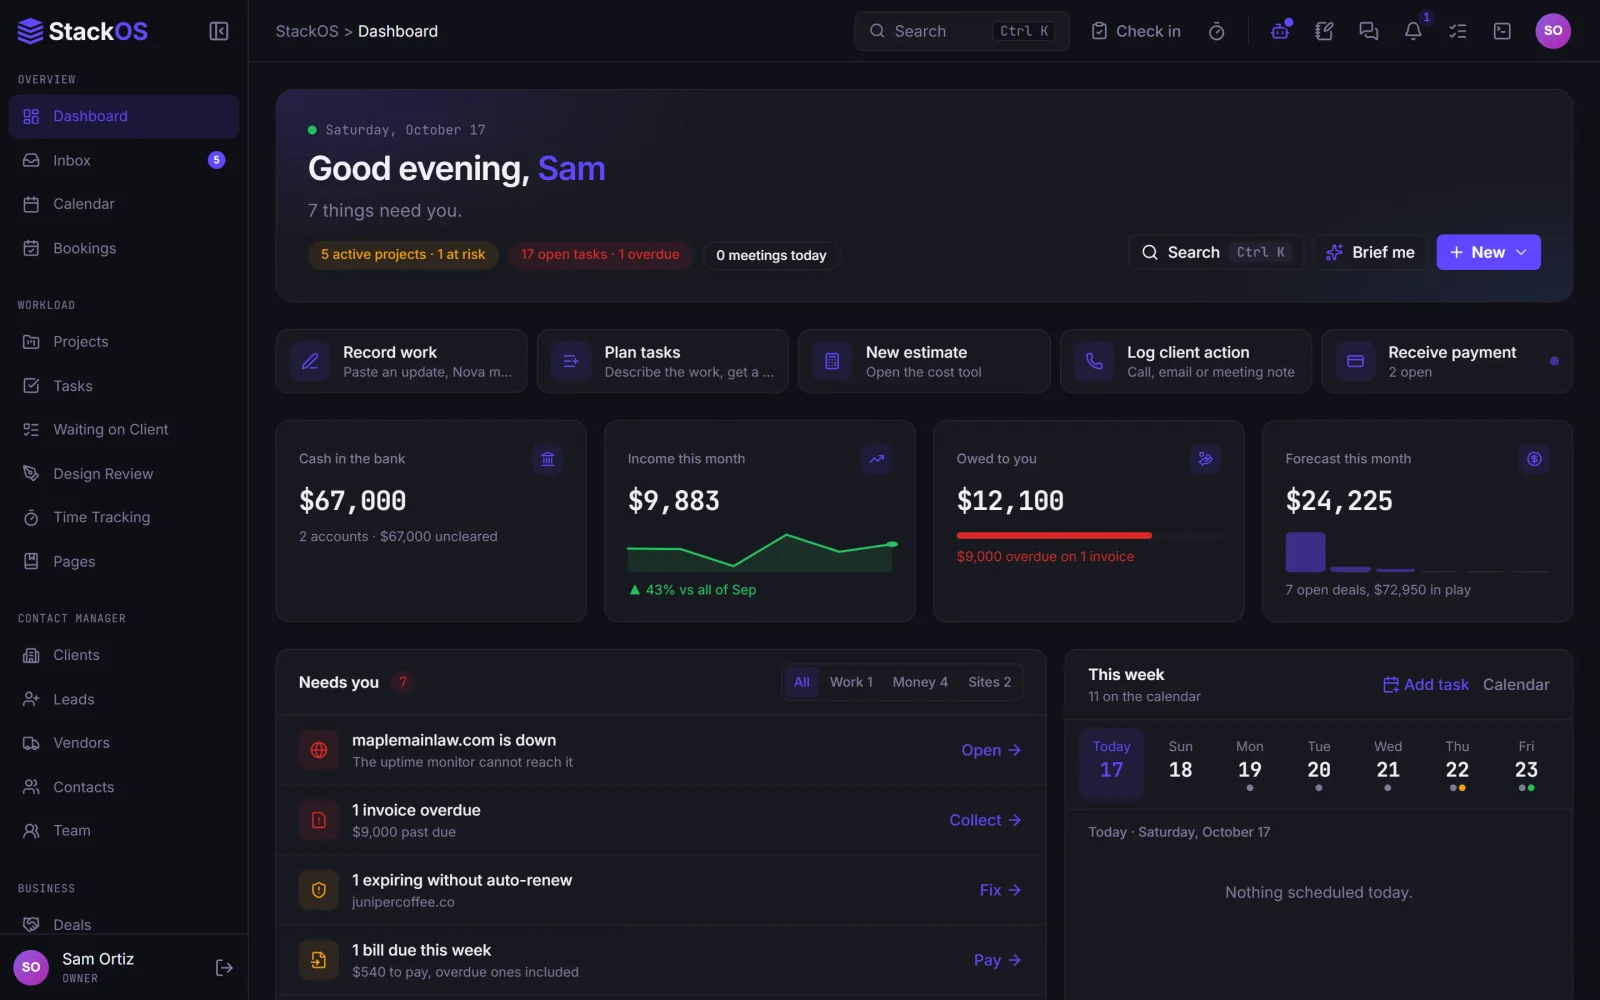
Task: Open the task checklist icon in top bar
Action: [x=1457, y=31]
